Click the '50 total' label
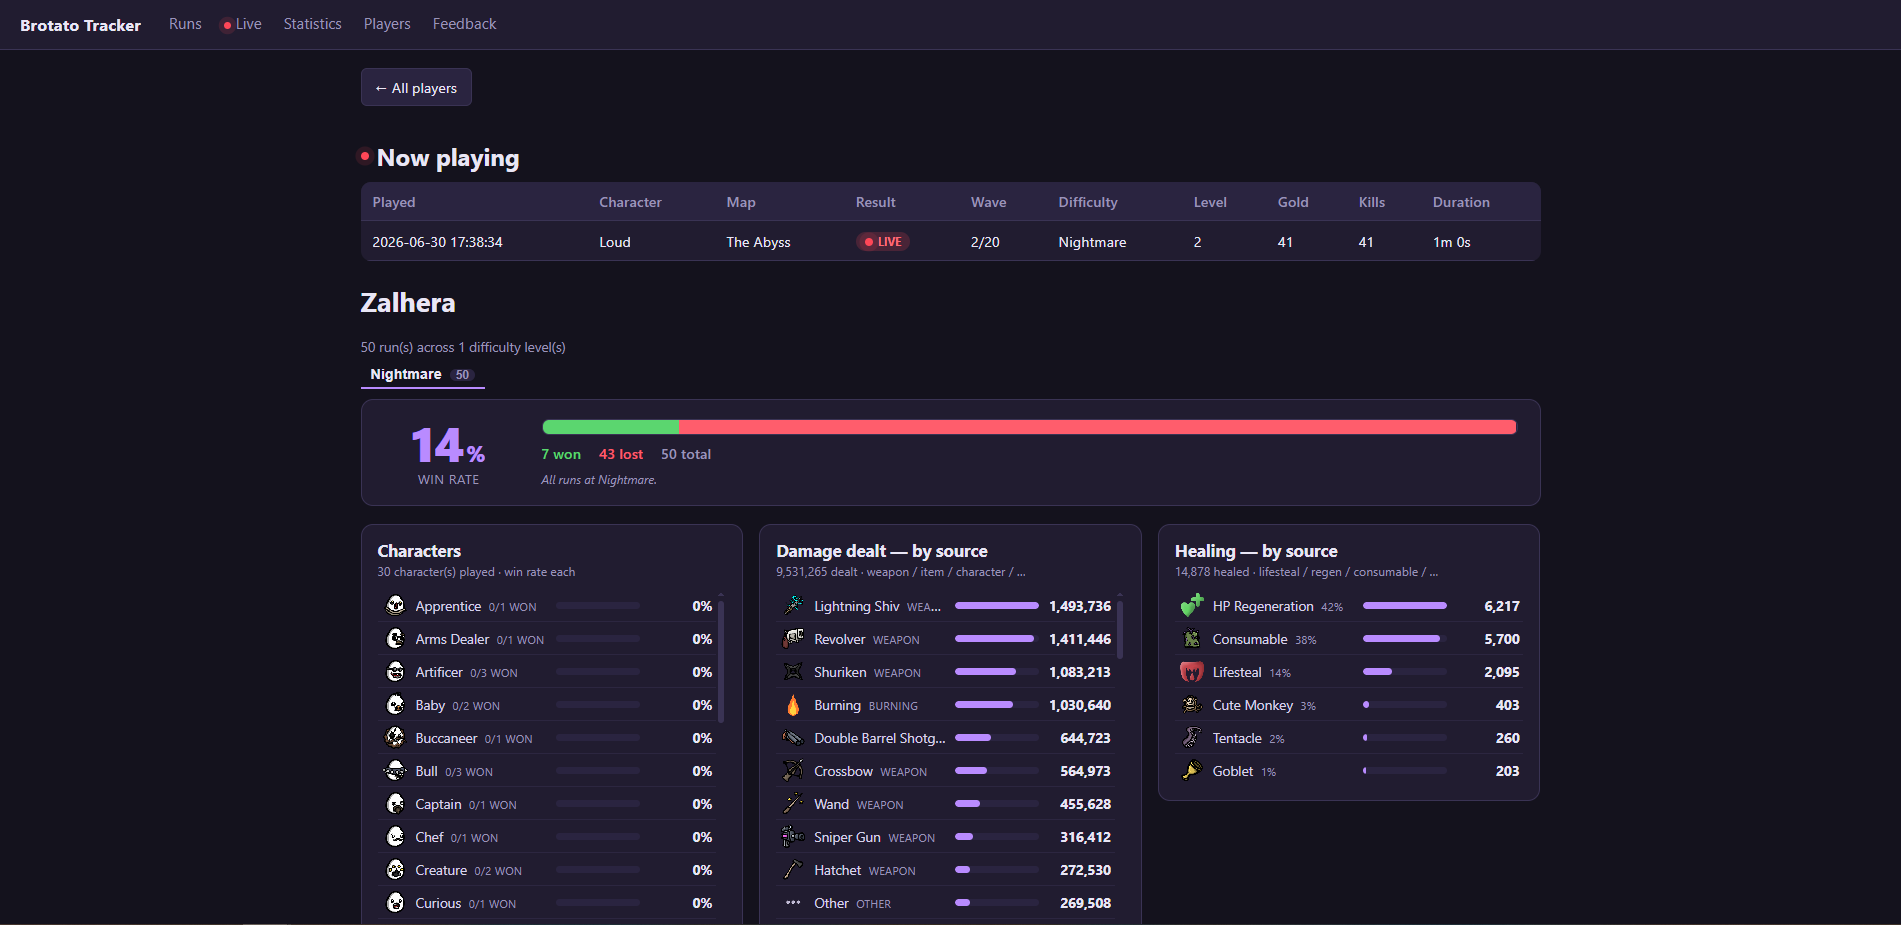 tap(686, 454)
